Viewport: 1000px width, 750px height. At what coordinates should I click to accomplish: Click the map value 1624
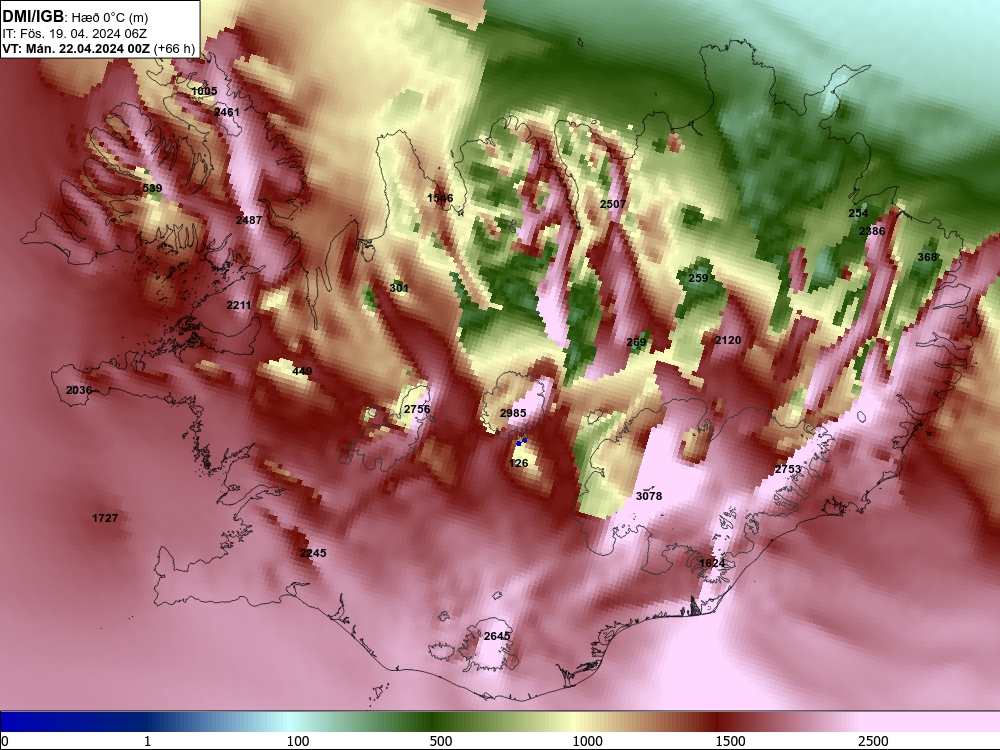pos(712,563)
